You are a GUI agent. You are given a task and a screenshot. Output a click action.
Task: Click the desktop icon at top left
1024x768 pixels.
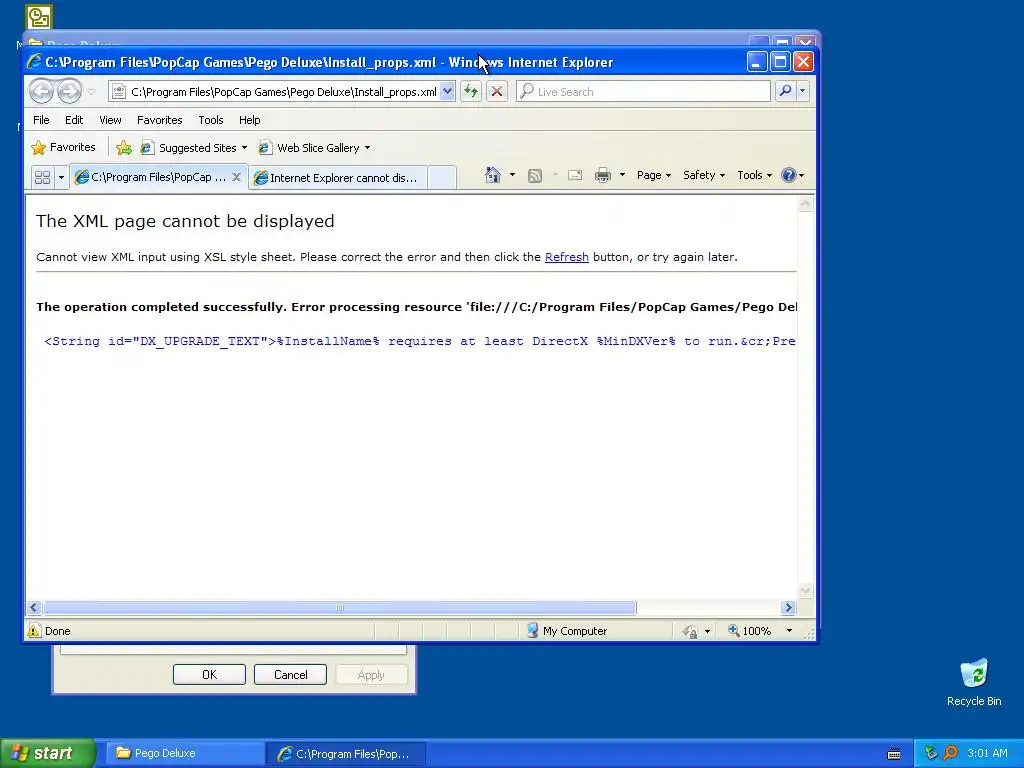[39, 17]
